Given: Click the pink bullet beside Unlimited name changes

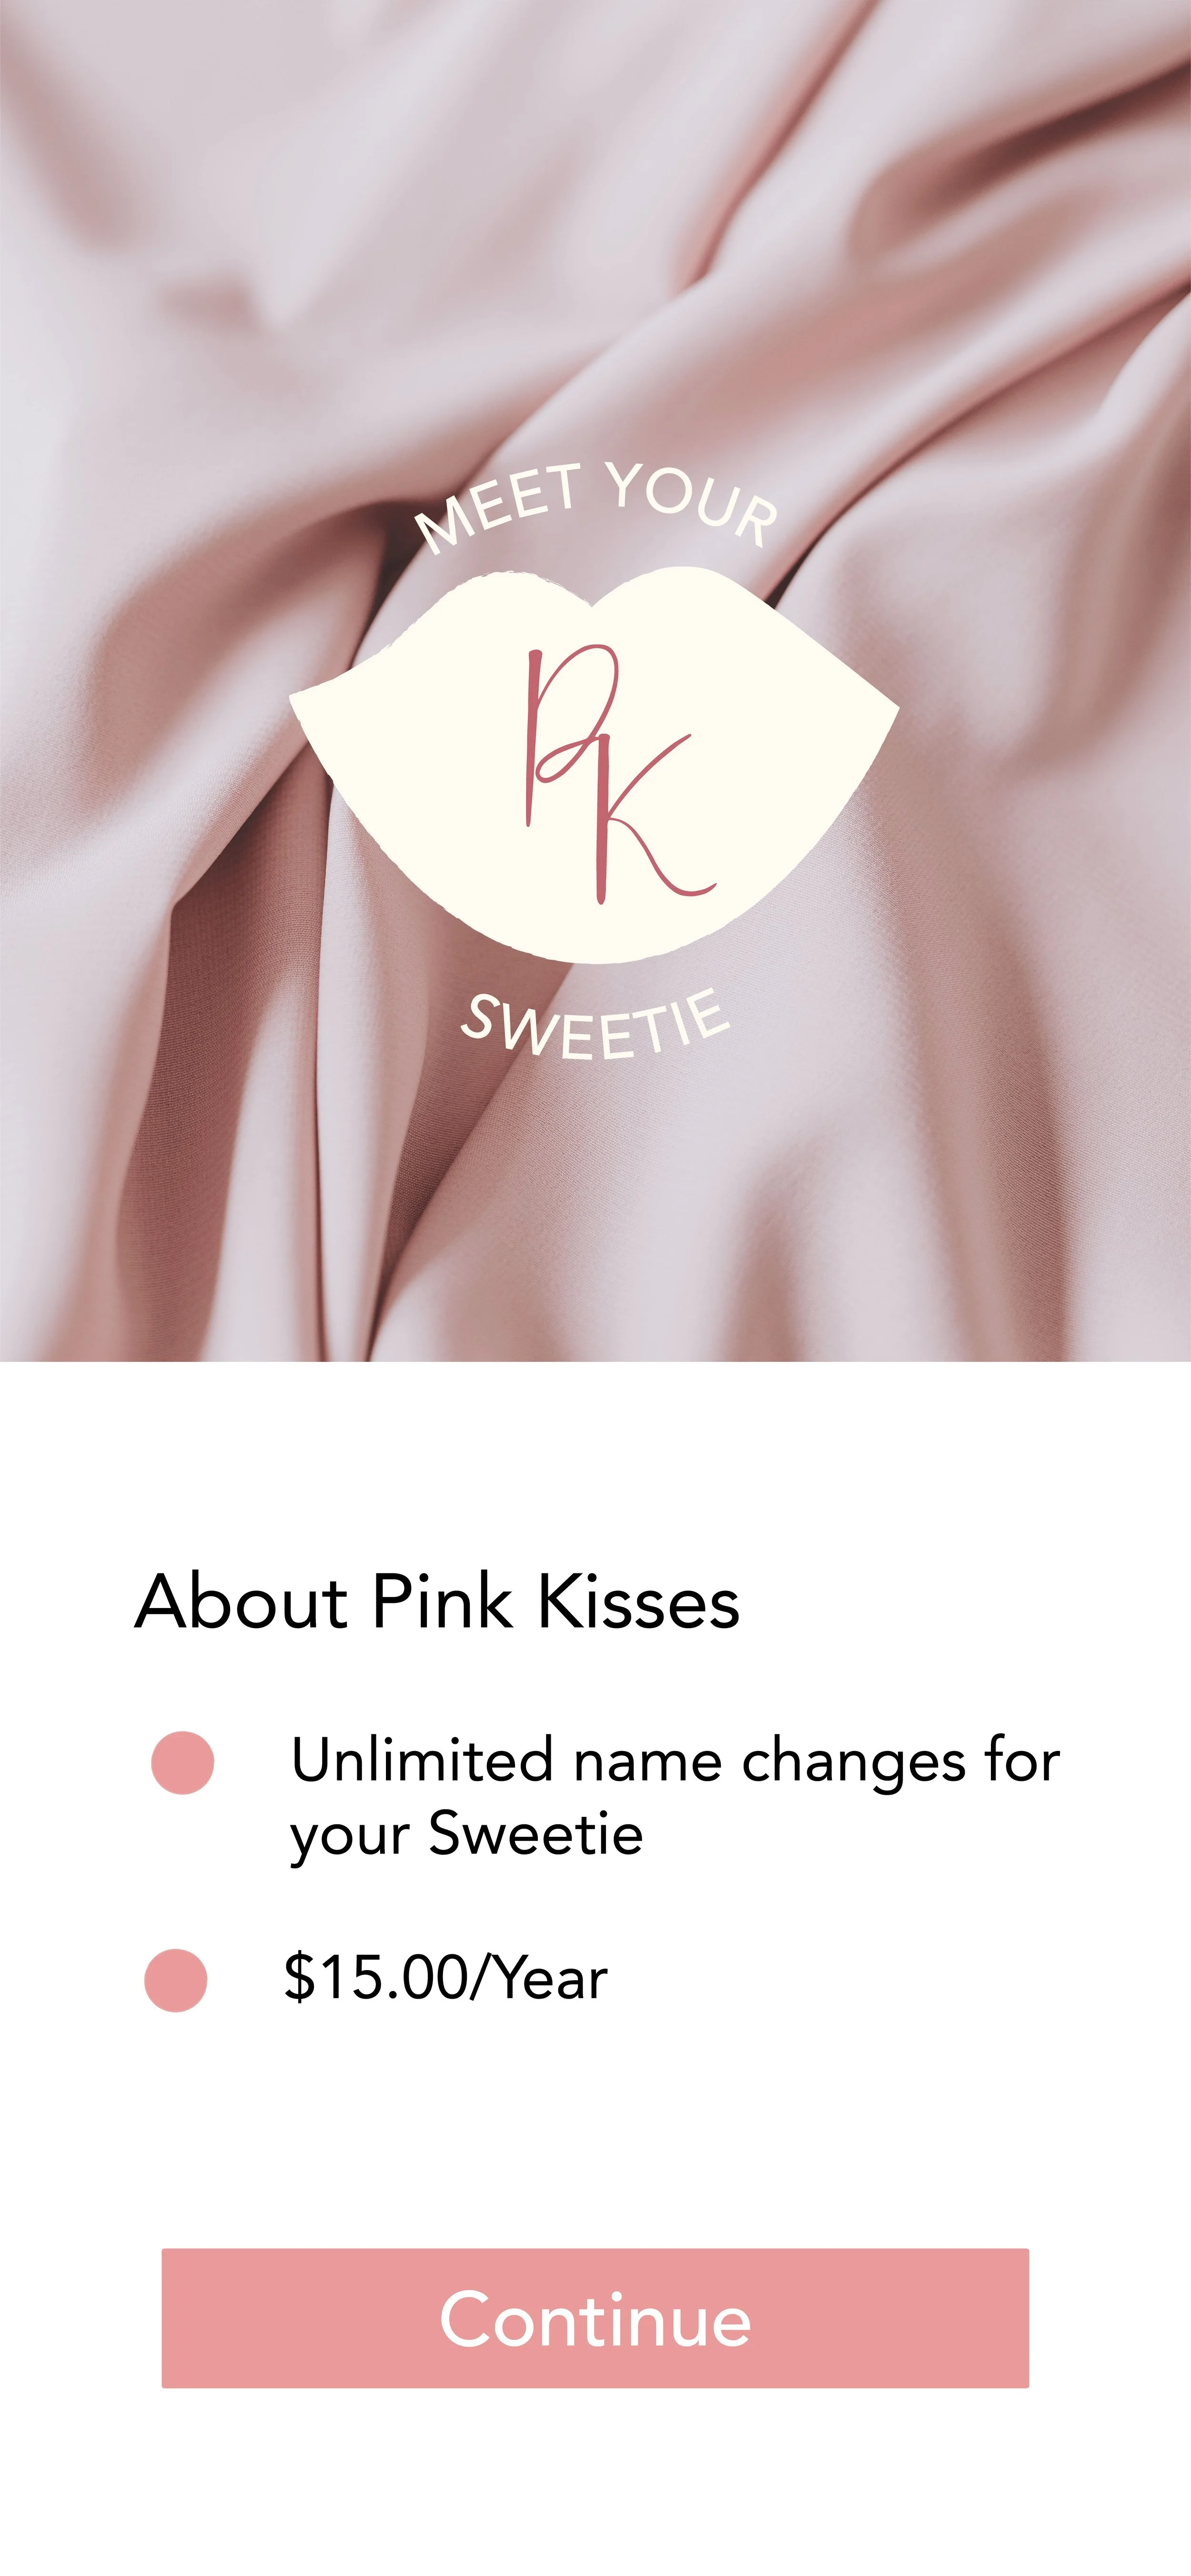Looking at the screenshot, I should 182,1763.
